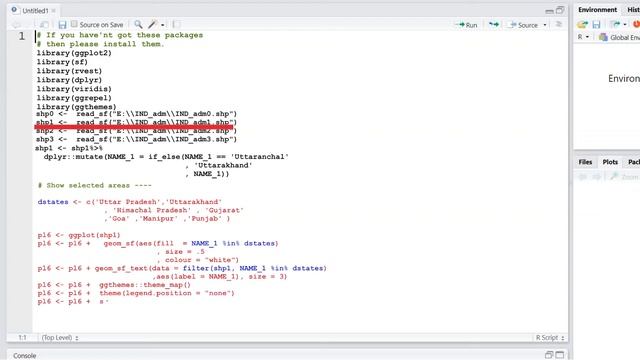The width and height of the screenshot is (640, 360).
Task: Load workspace icon in Environment pane
Action: [x=582, y=24]
